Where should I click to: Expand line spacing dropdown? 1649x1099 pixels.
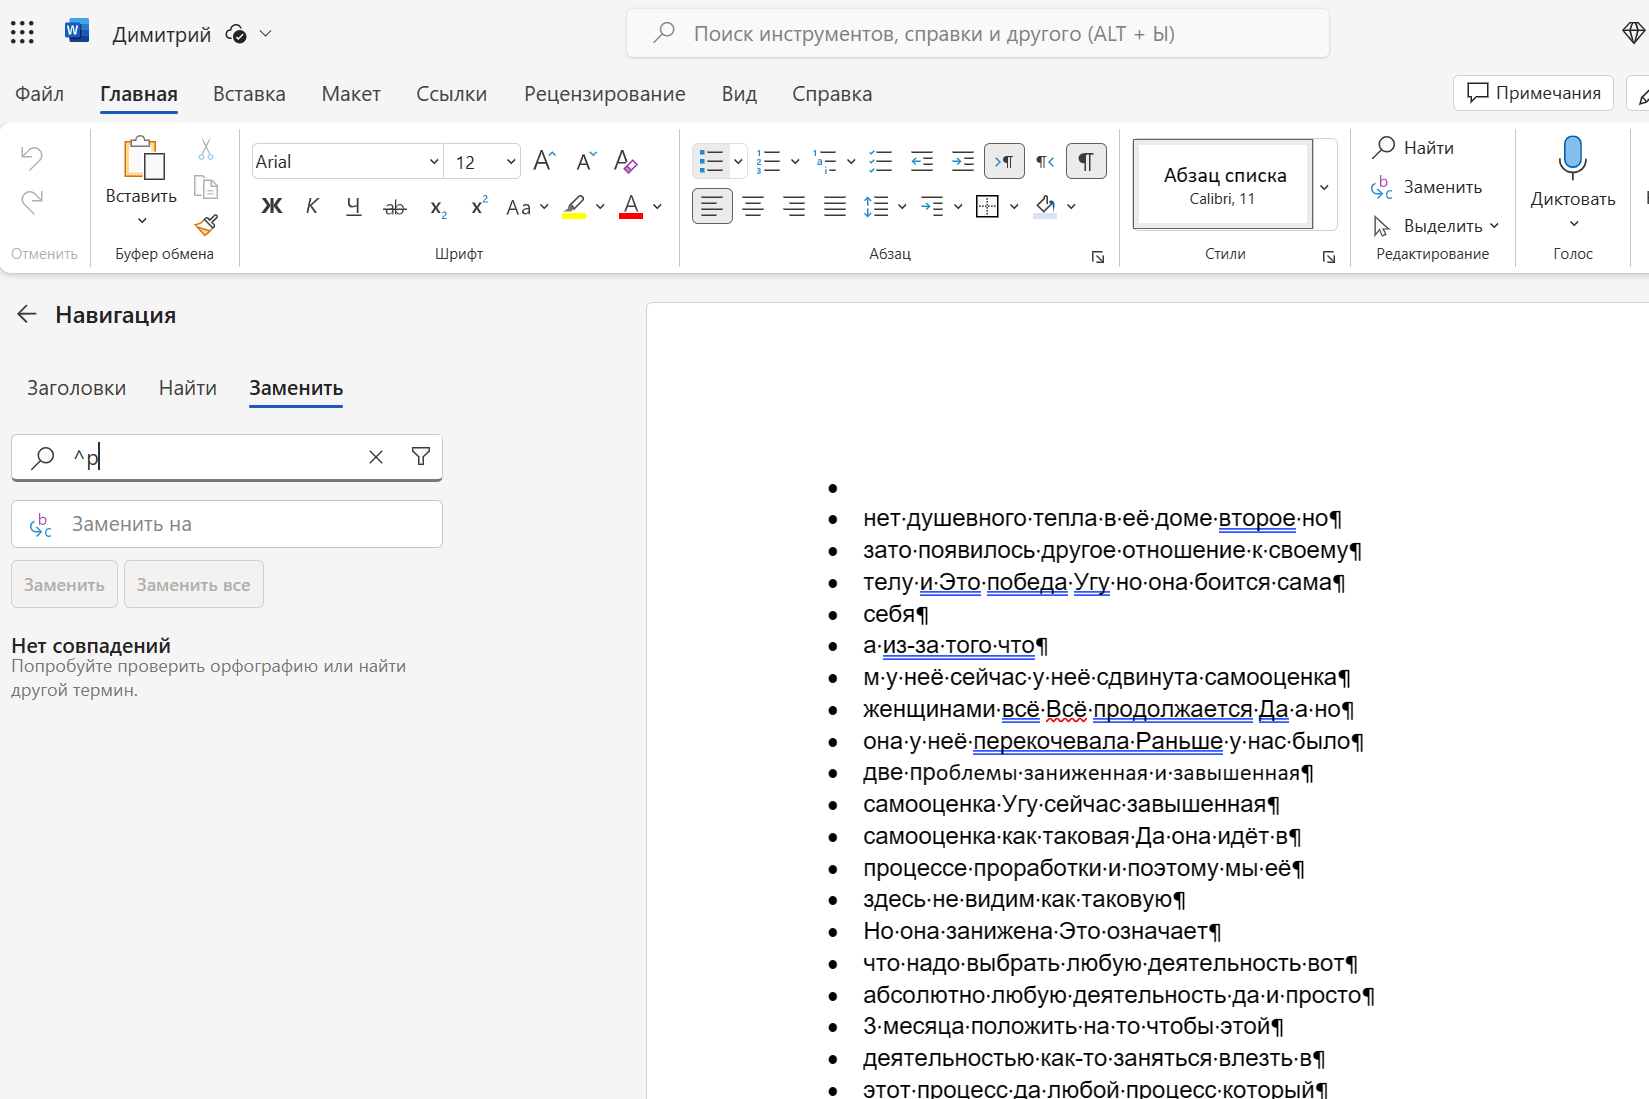(902, 206)
